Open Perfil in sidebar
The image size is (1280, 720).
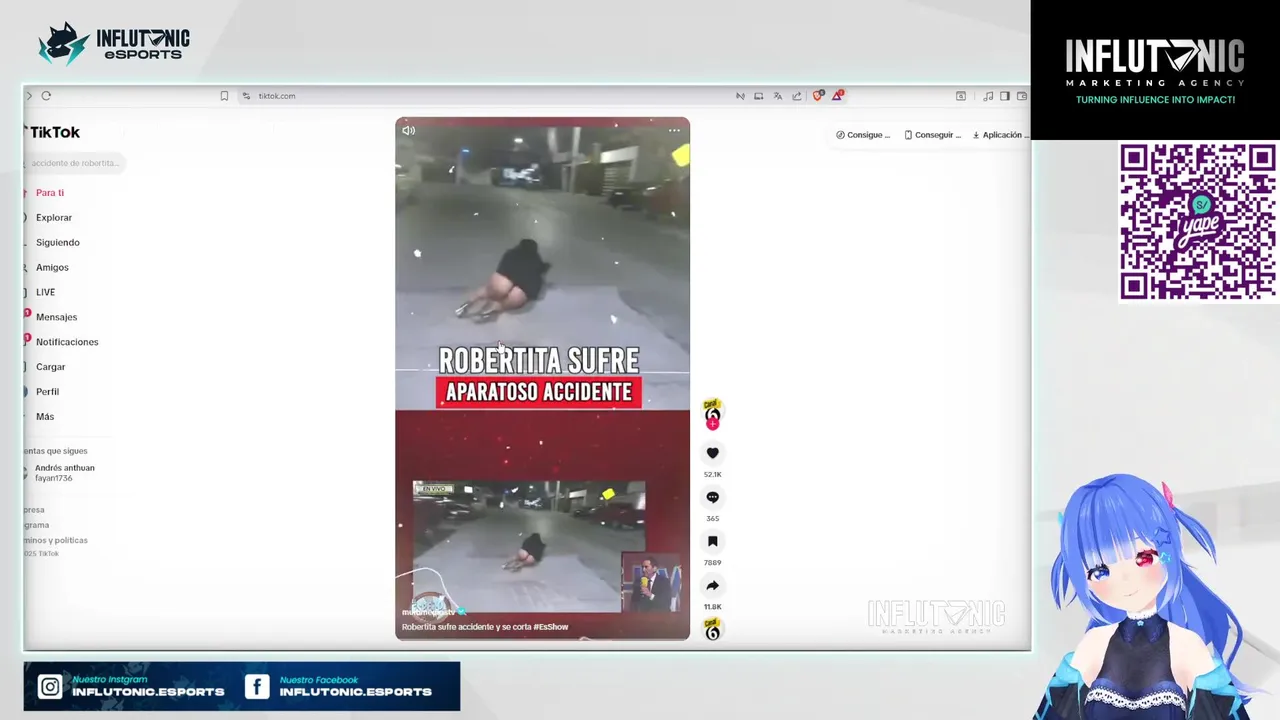[47, 392]
